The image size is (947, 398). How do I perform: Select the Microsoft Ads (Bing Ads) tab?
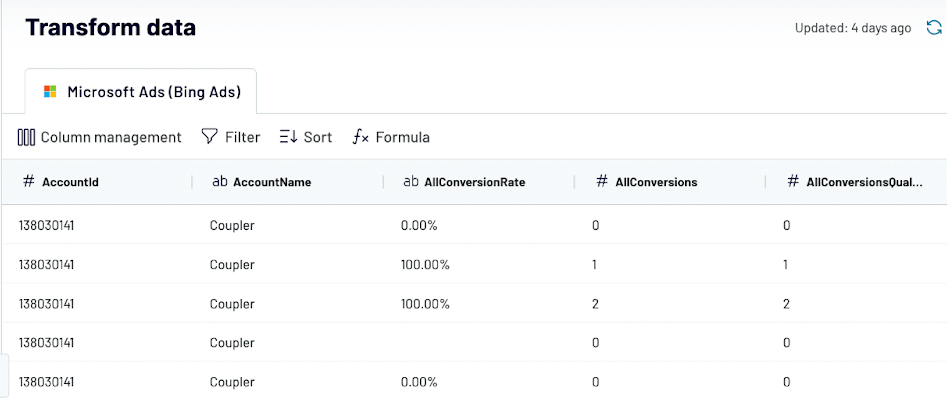[141, 91]
